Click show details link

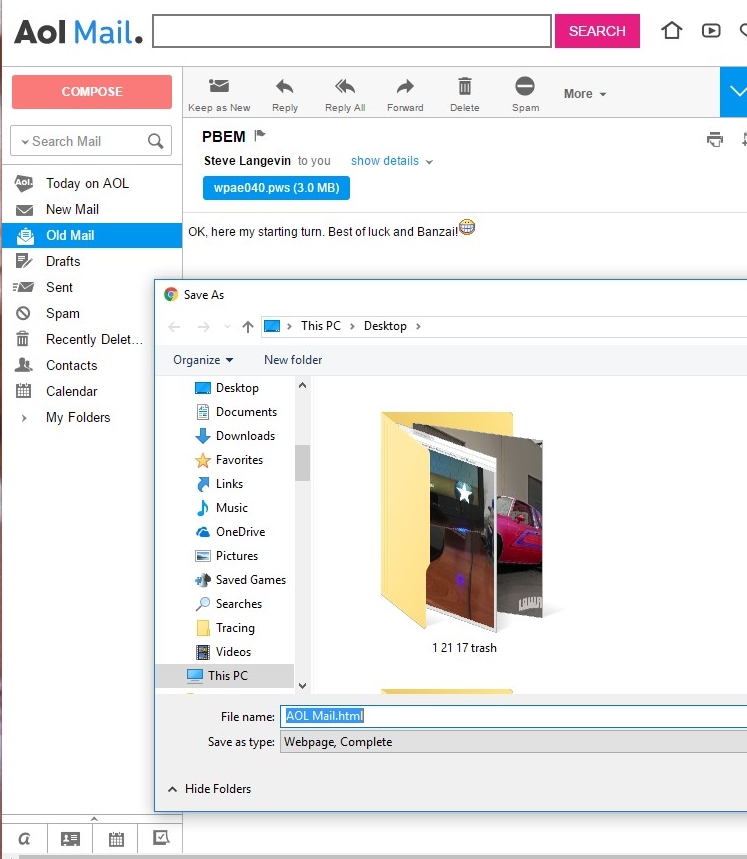(385, 161)
